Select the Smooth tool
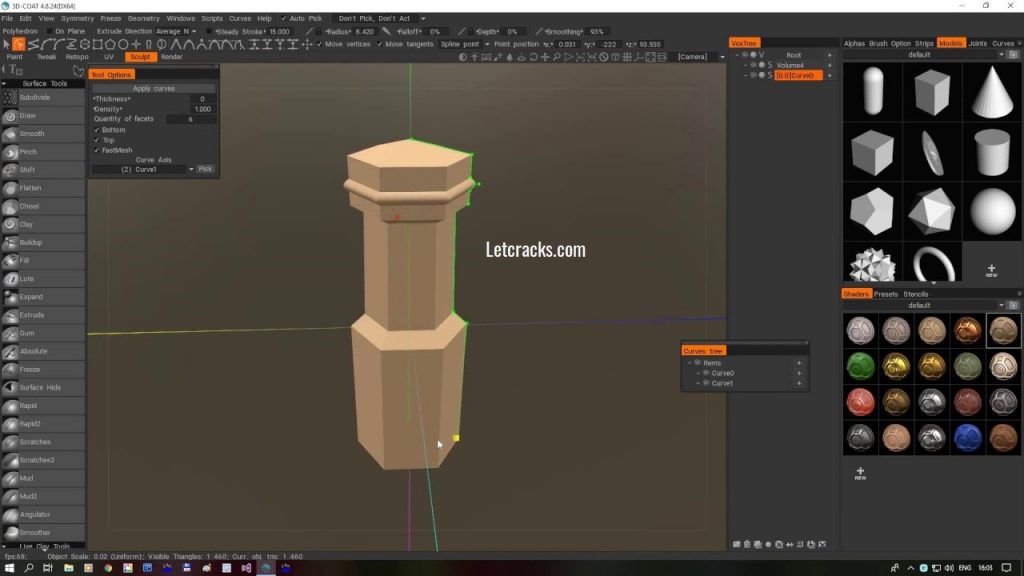The image size is (1024, 576). coord(43,134)
